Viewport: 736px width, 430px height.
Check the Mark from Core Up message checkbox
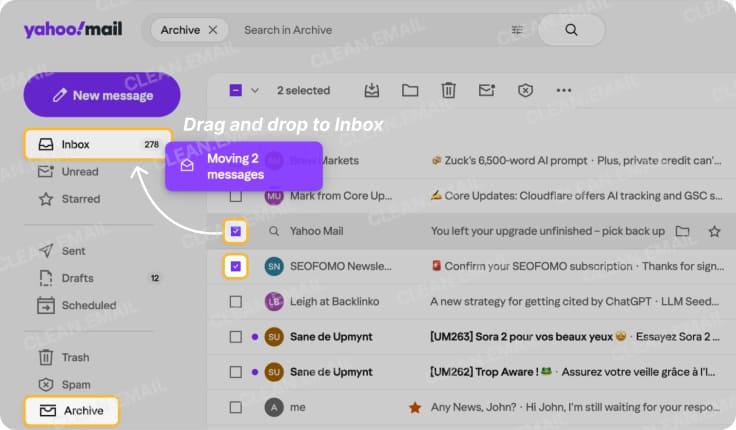pyautogui.click(x=236, y=196)
